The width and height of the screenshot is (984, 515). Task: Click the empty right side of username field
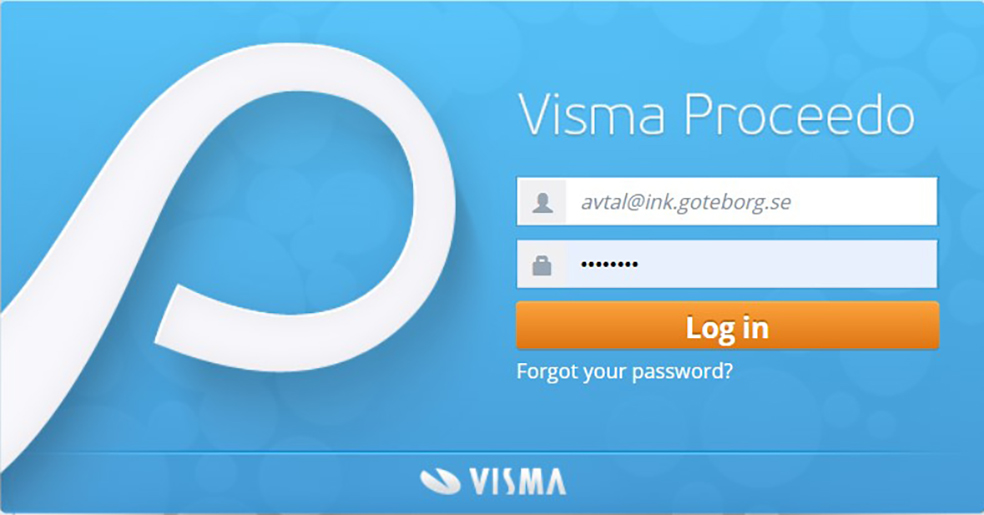(x=866, y=202)
